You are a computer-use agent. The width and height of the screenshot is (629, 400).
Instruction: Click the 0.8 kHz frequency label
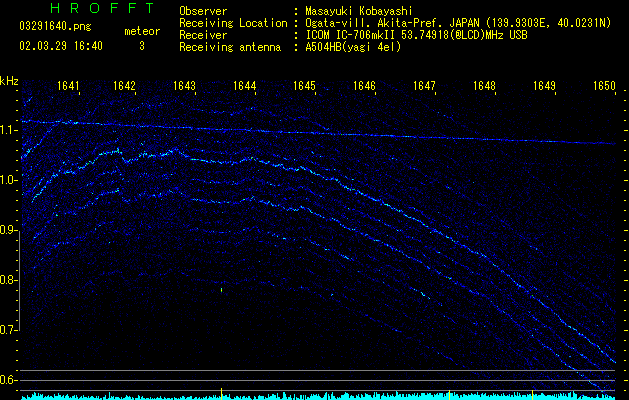9,280
